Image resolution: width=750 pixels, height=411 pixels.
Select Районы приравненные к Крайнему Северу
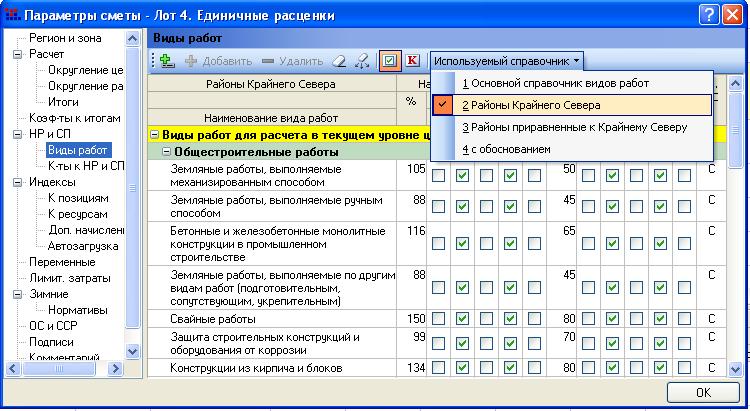coord(574,127)
